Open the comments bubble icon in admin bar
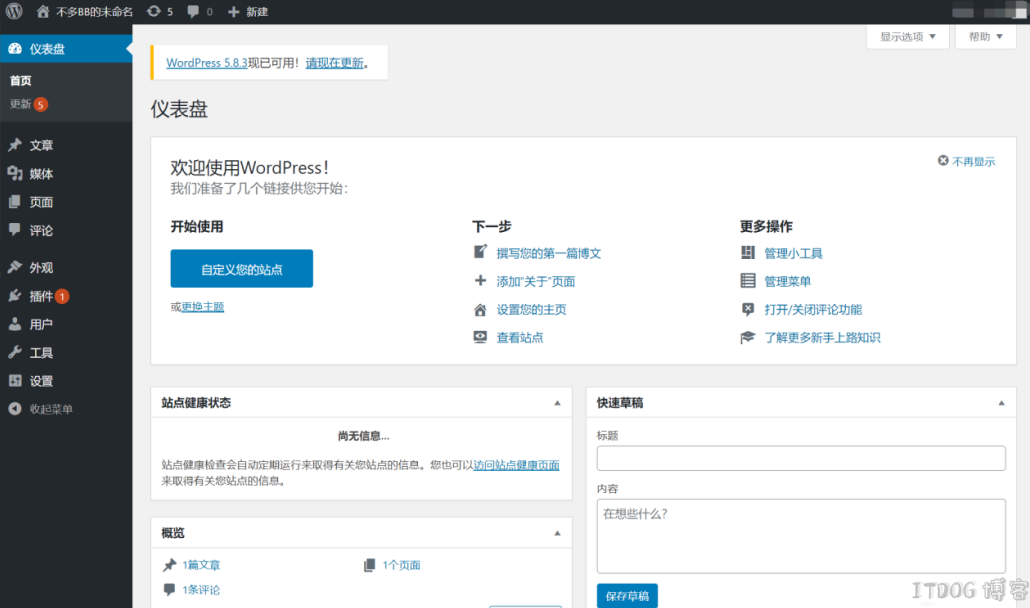 [x=193, y=12]
